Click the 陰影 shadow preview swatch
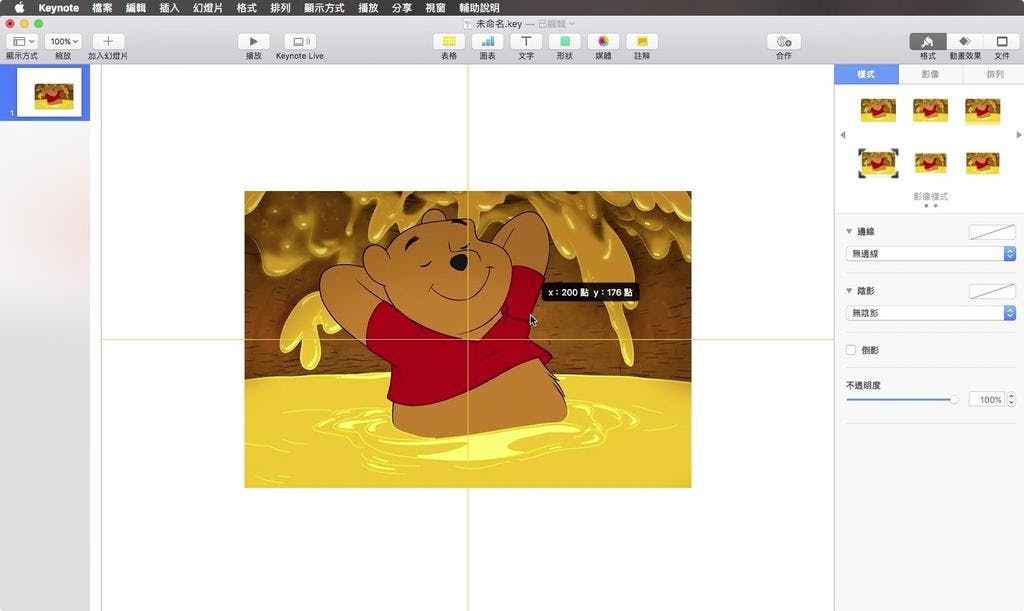This screenshot has height=611, width=1024. click(992, 291)
